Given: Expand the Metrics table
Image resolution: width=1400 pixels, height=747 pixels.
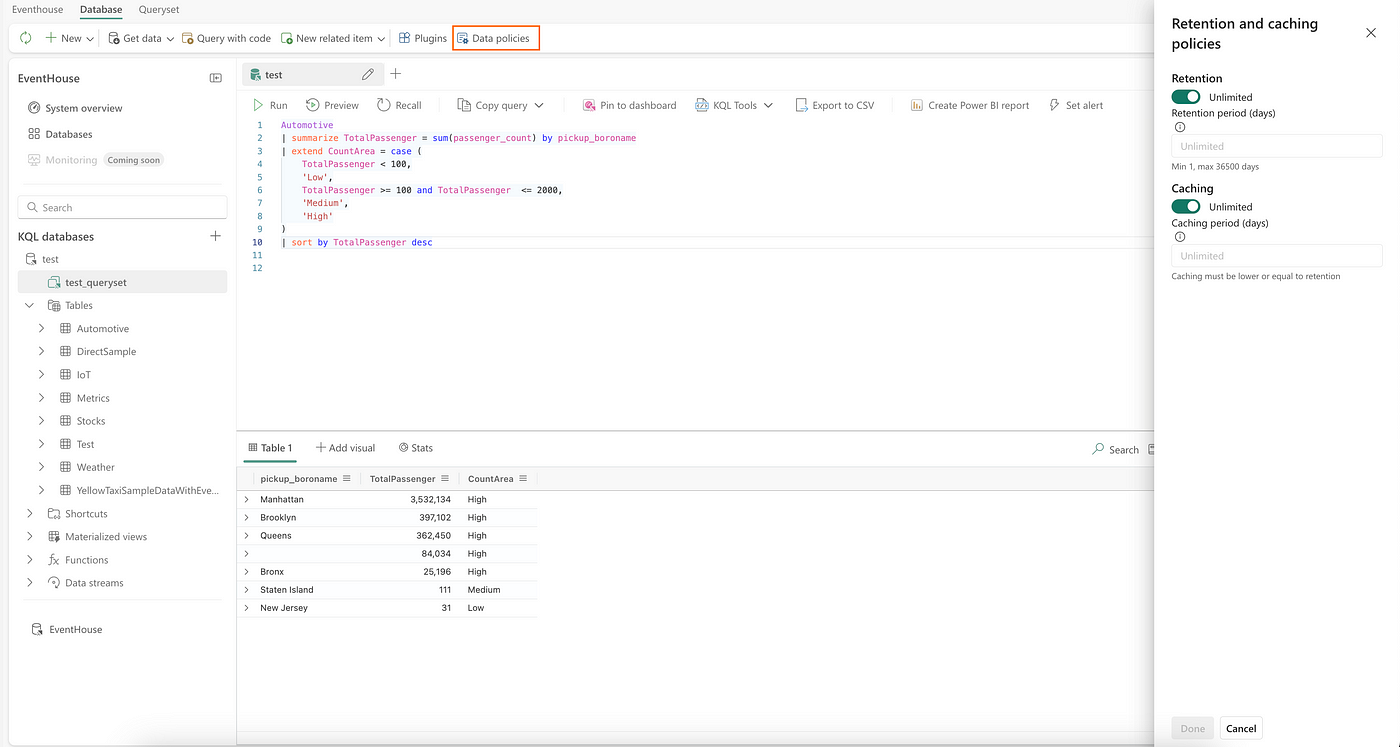Looking at the screenshot, I should (x=41, y=398).
